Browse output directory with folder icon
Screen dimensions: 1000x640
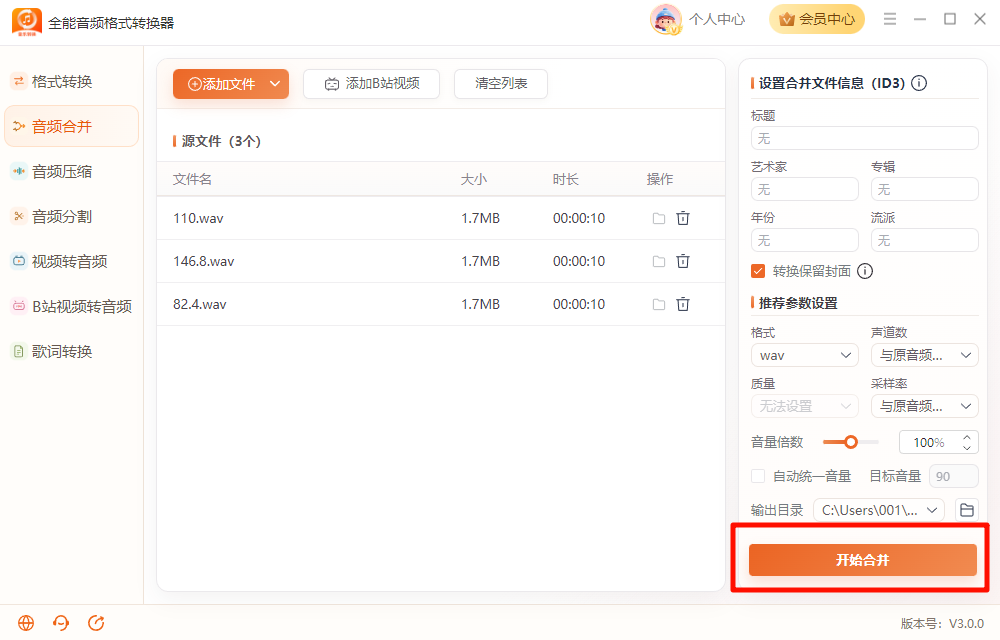tap(967, 510)
